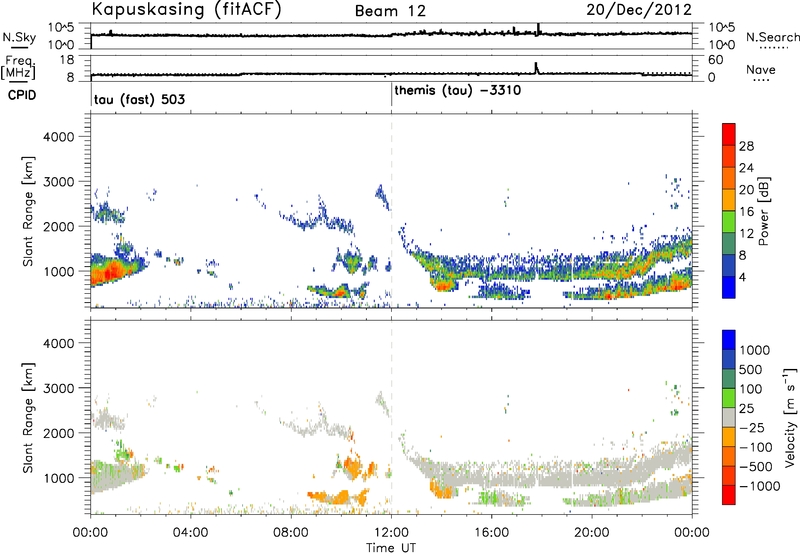Click the 4 value on Power colorbar
This screenshot has height=554, width=800.
point(742,277)
